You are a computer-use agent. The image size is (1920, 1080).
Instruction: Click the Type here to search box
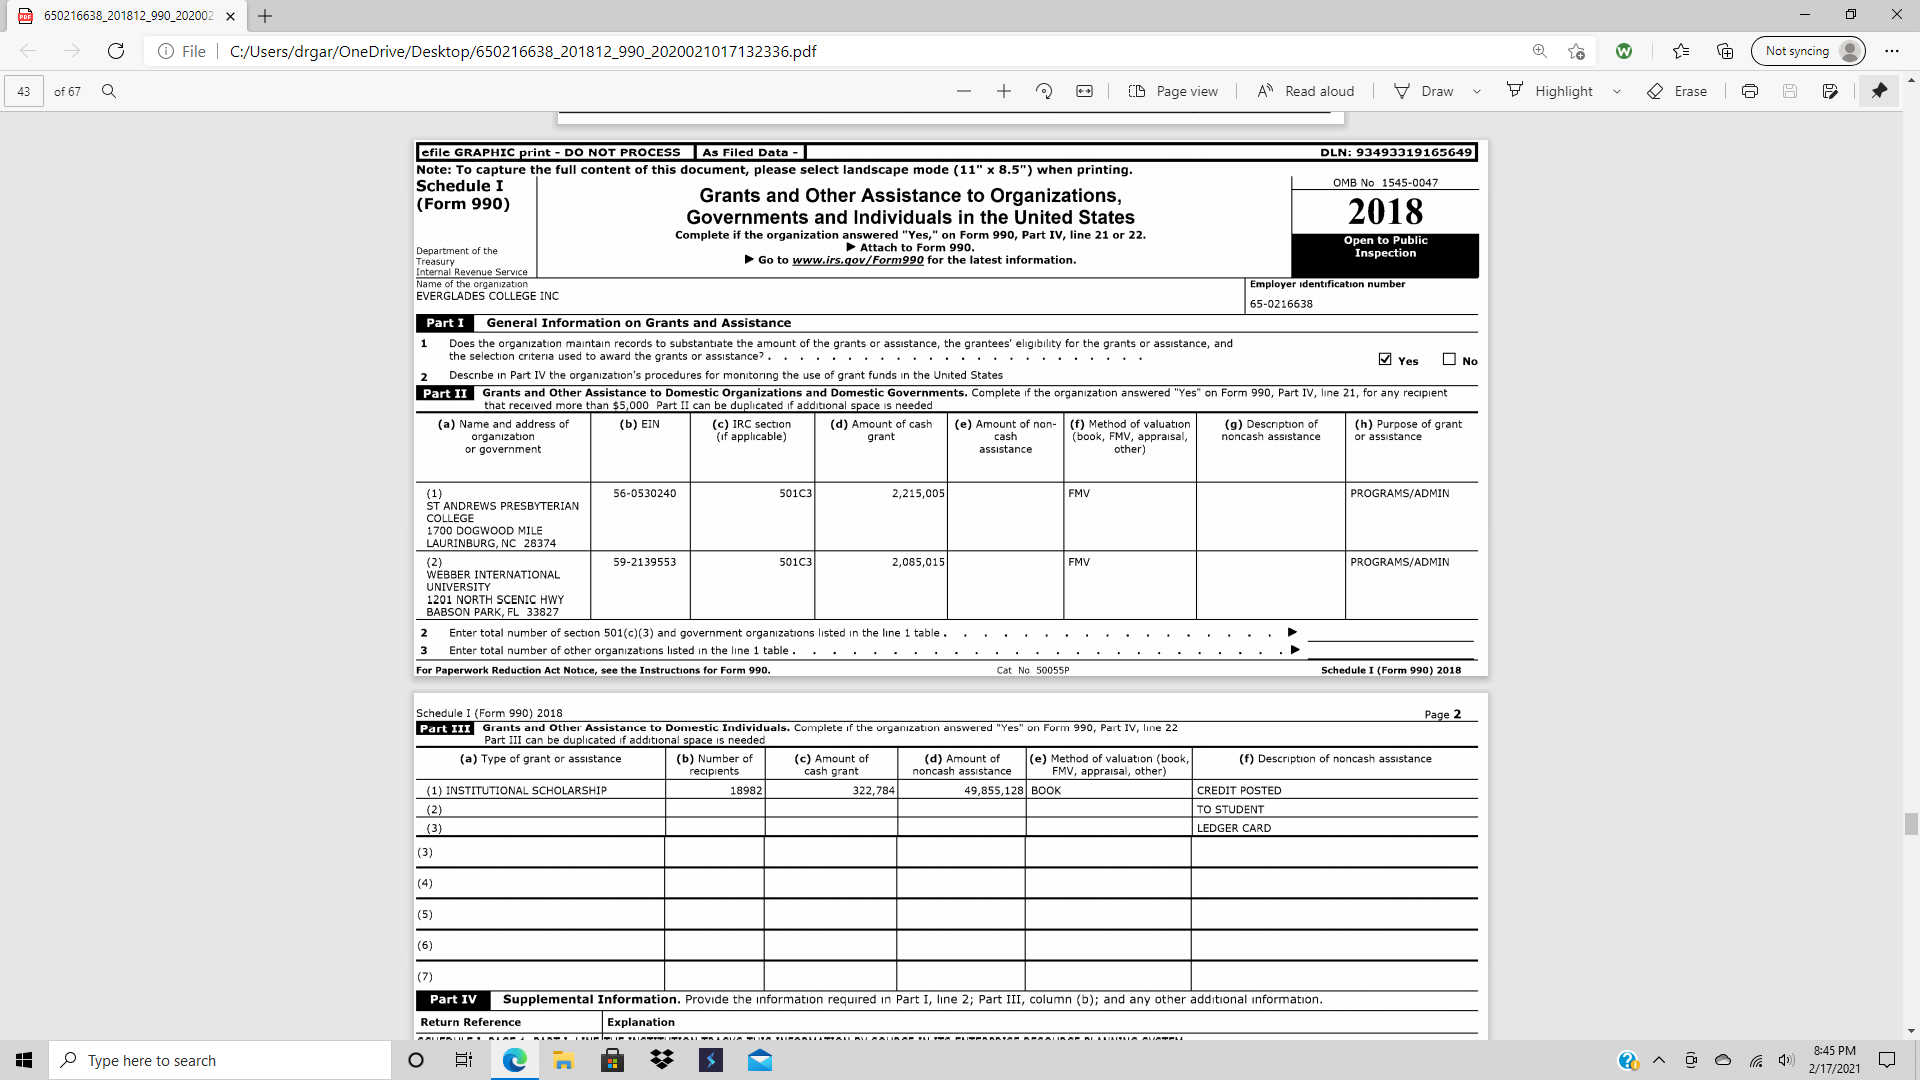220,1060
